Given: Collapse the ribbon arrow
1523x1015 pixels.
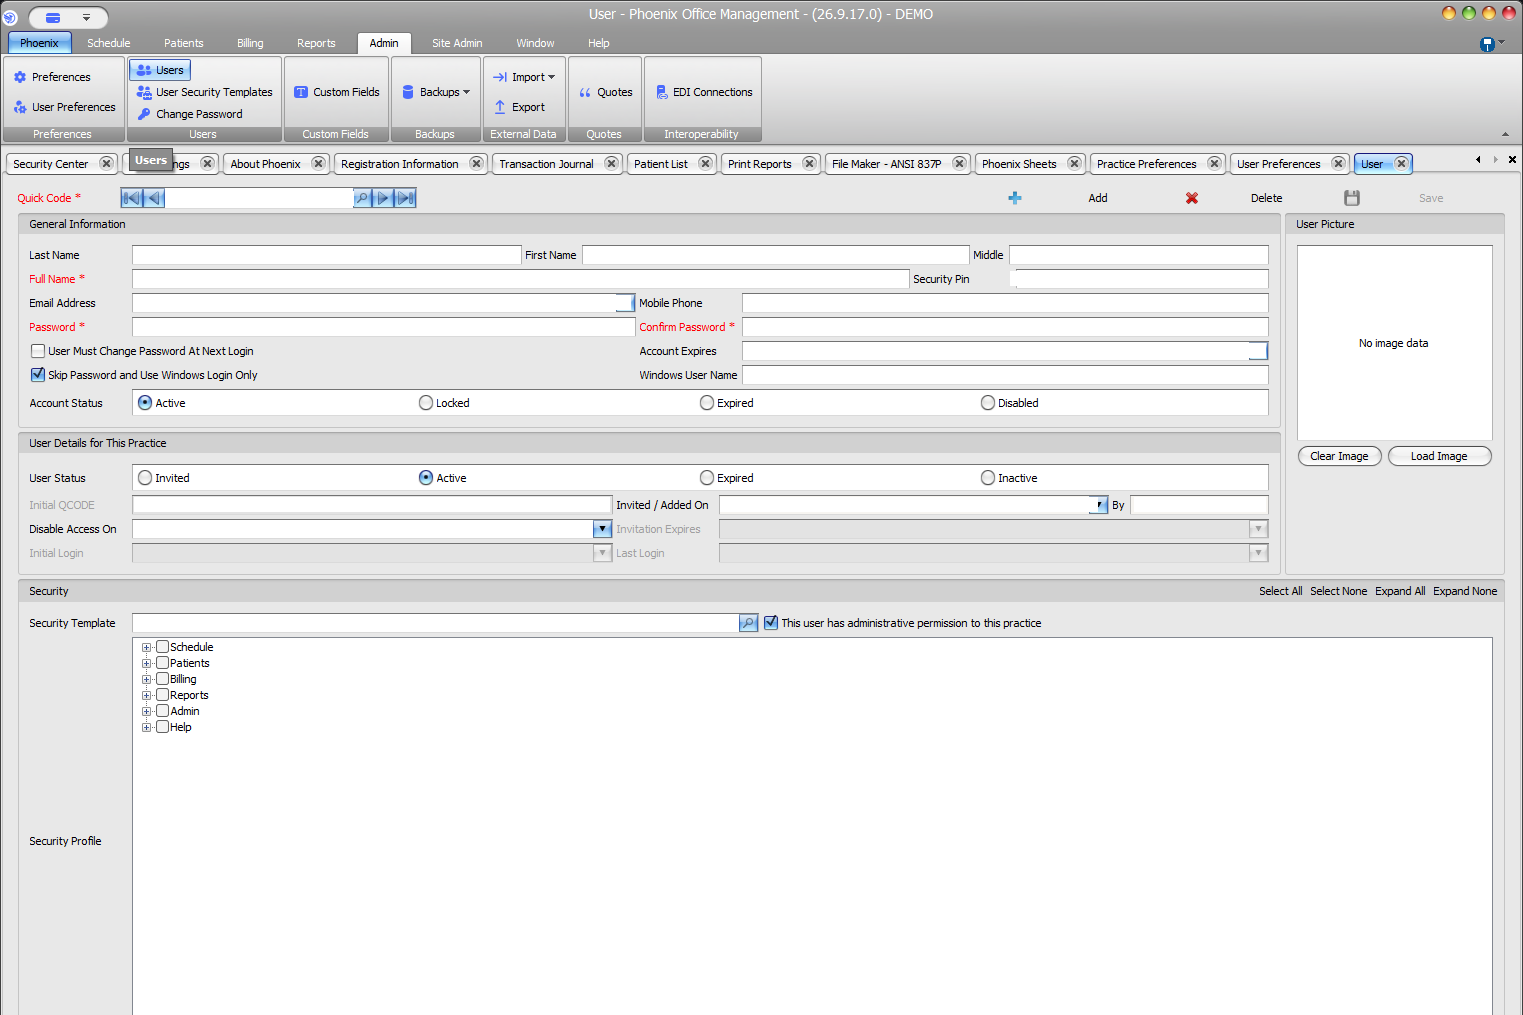Looking at the screenshot, I should coord(1505,134).
